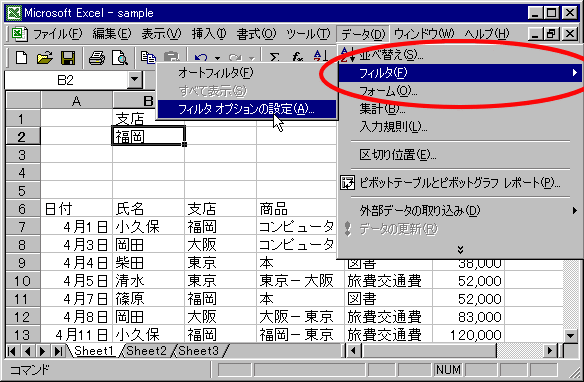Viewport: 584px width, 382px height.
Task: Click the Excel document icon beside the ファイル menu
Action: 19,34
